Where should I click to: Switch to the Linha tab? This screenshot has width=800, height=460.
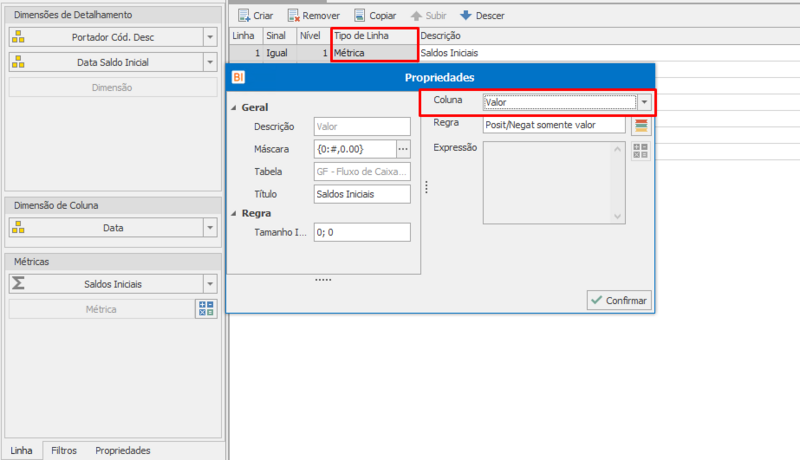[21, 450]
